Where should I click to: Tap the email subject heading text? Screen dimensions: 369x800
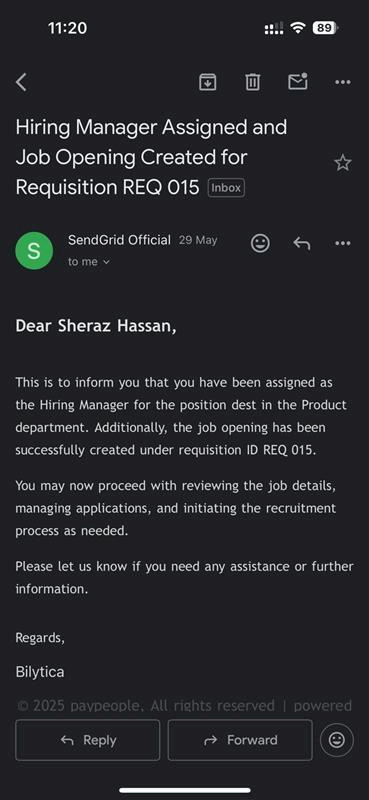pyautogui.click(x=151, y=157)
